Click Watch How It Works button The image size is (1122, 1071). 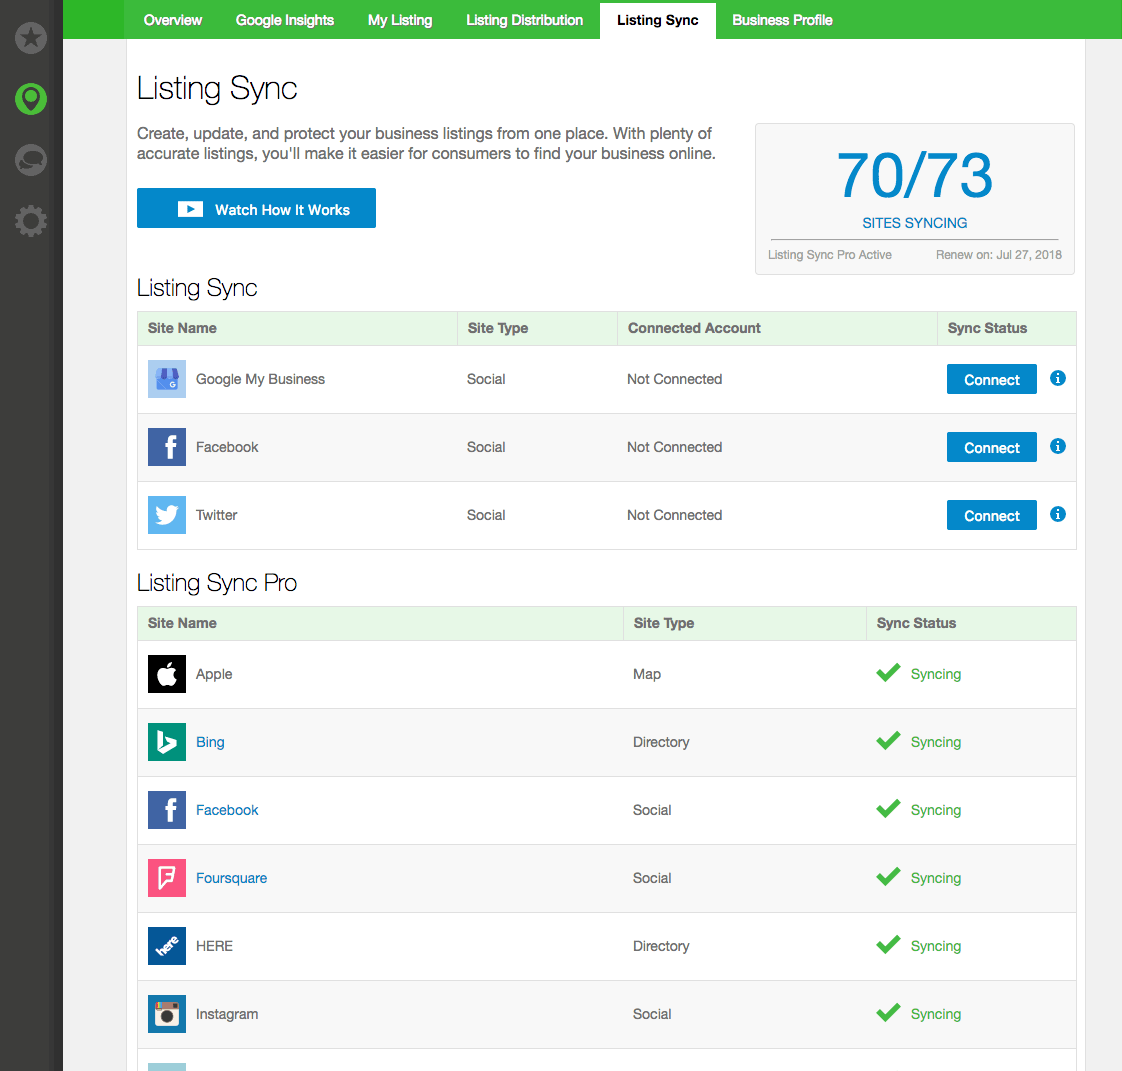coord(256,208)
